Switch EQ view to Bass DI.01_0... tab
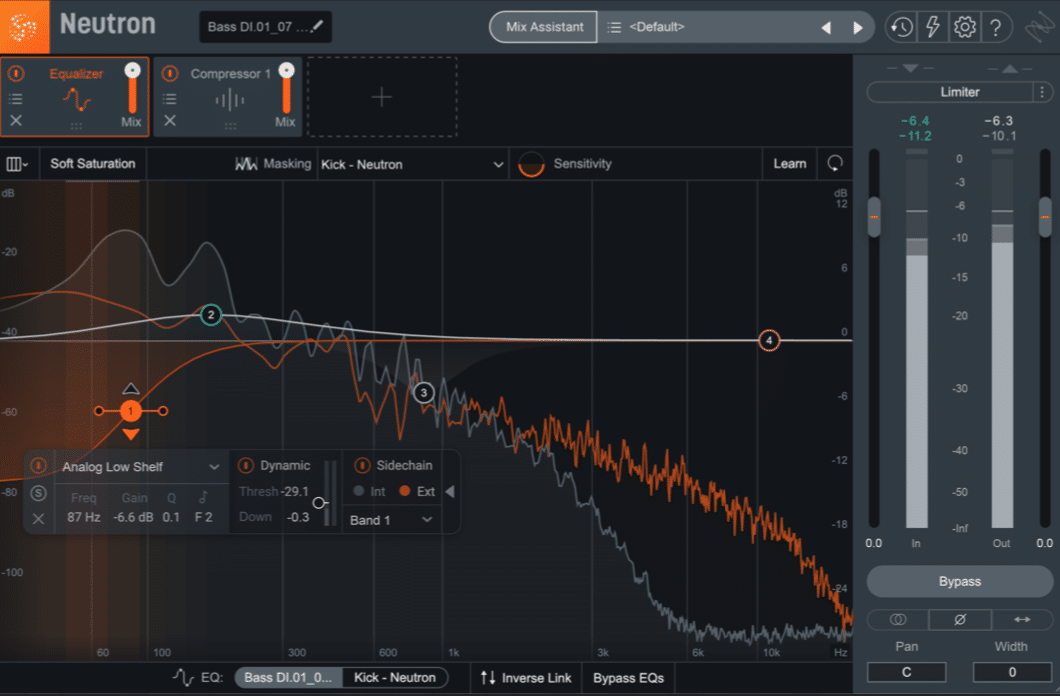Image resolution: width=1060 pixels, height=696 pixels. tap(288, 677)
